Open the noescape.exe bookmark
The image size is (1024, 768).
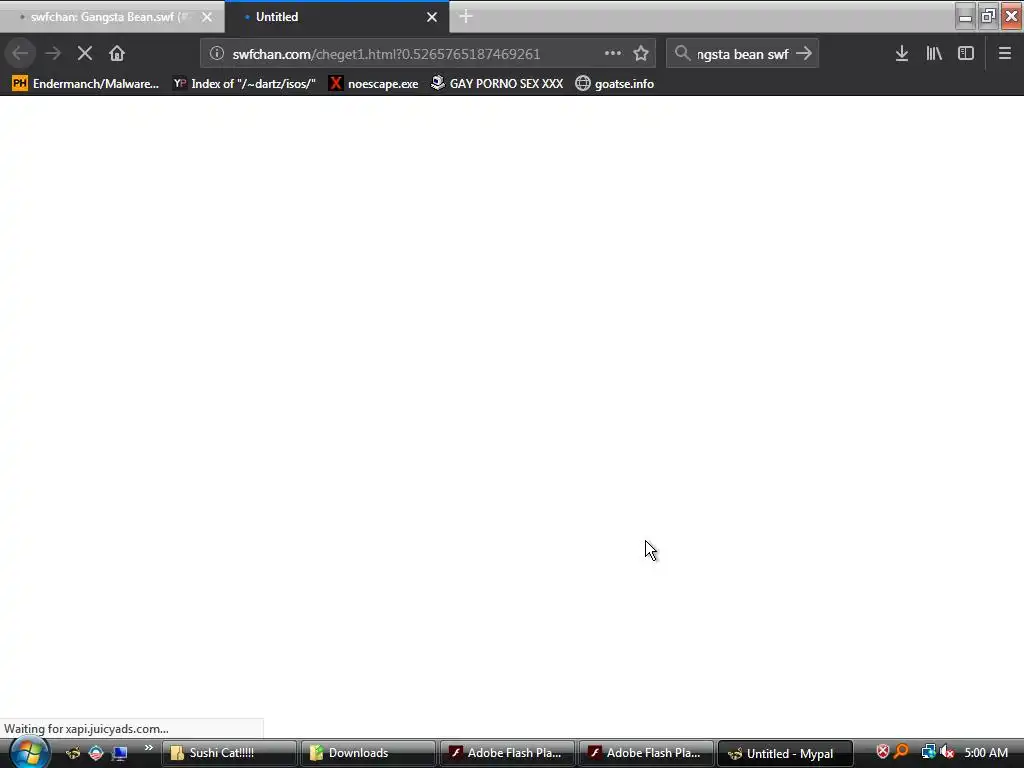click(x=374, y=84)
